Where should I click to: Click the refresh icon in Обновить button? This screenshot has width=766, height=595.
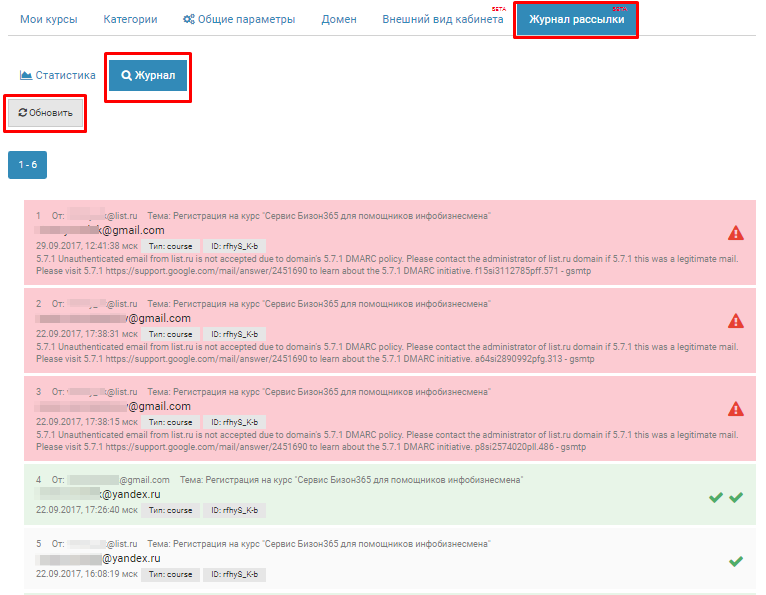click(x=22, y=113)
